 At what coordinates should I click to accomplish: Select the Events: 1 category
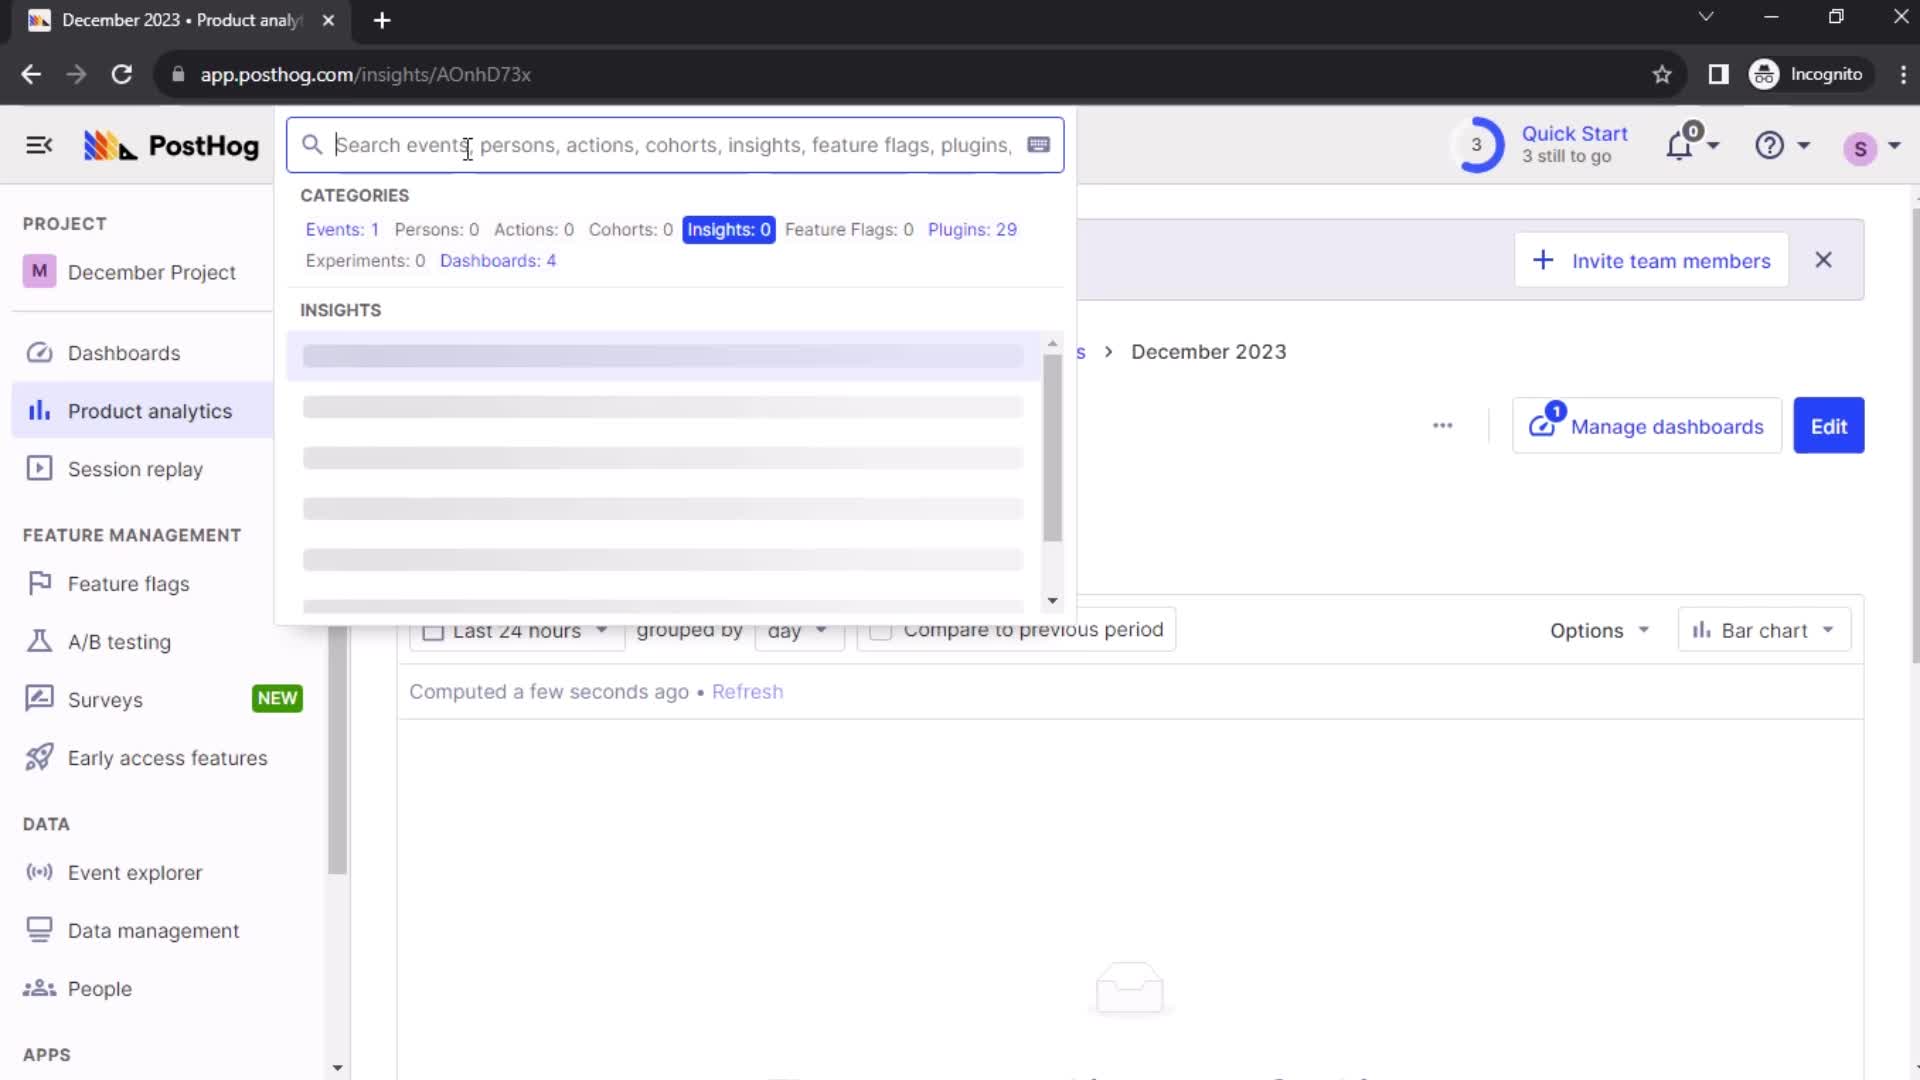click(x=342, y=229)
